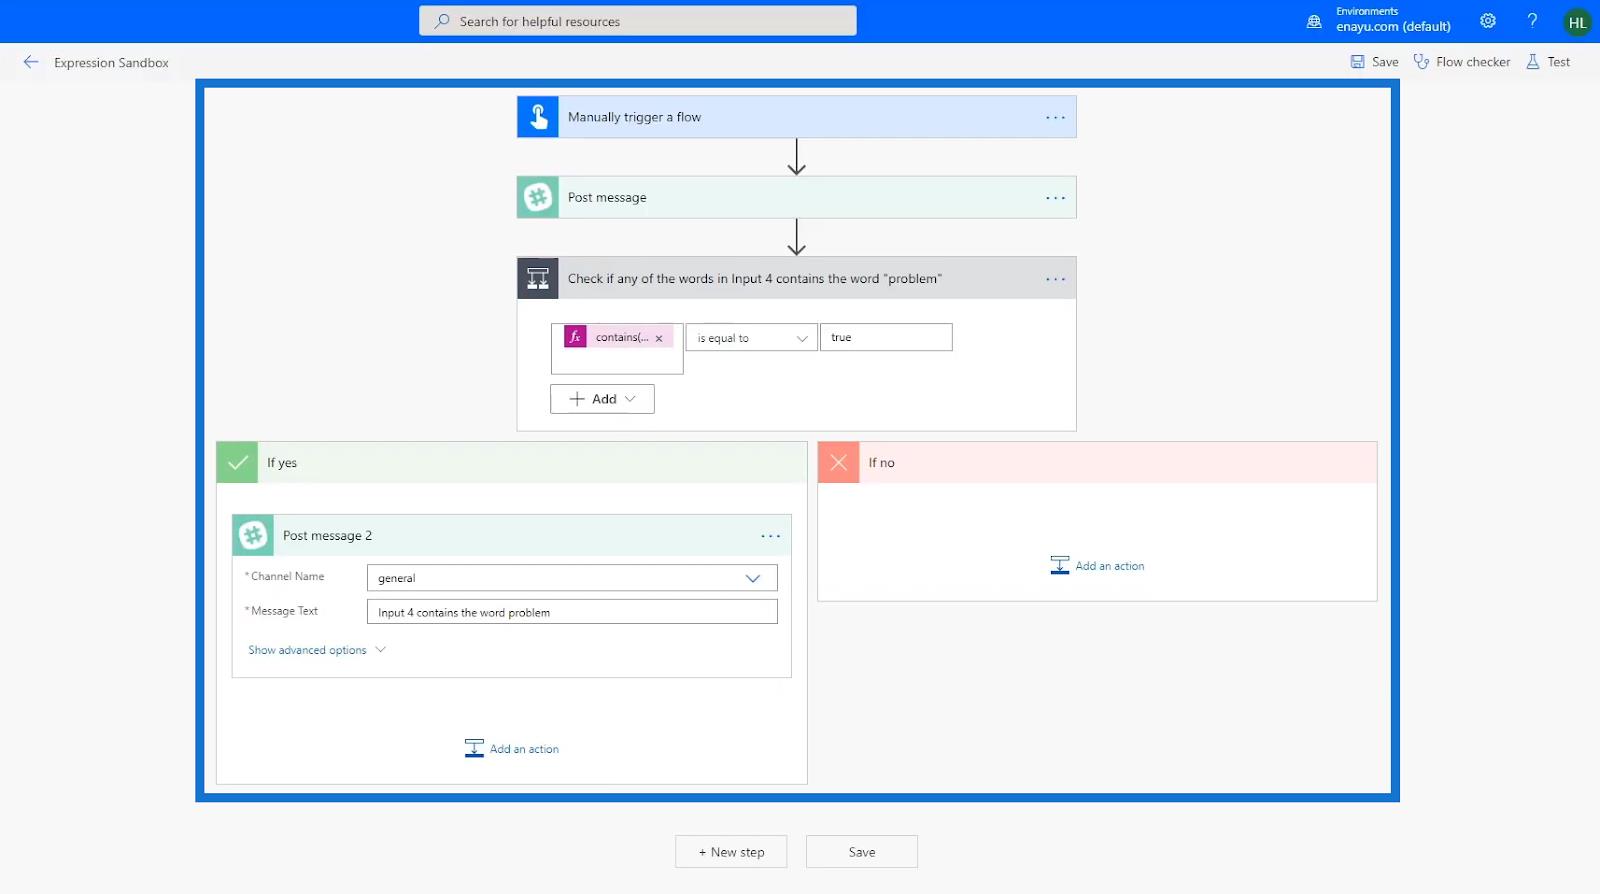1600x894 pixels.
Task: Click the Test flask icon
Action: coord(1533,62)
